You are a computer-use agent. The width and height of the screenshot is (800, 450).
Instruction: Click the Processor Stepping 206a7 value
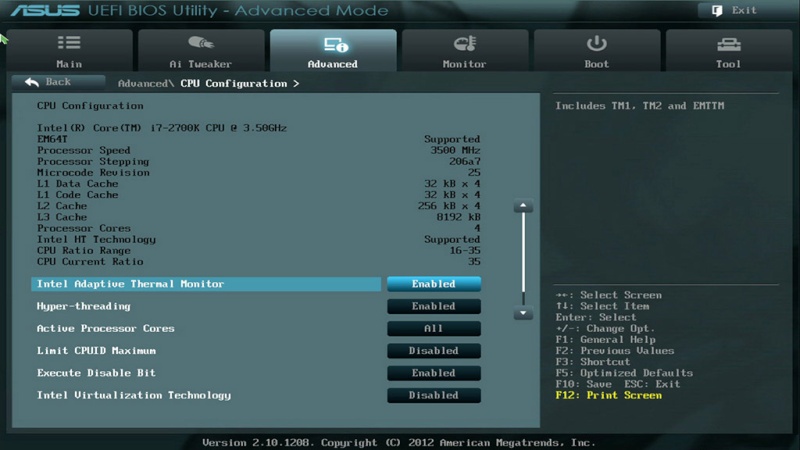(x=465, y=162)
